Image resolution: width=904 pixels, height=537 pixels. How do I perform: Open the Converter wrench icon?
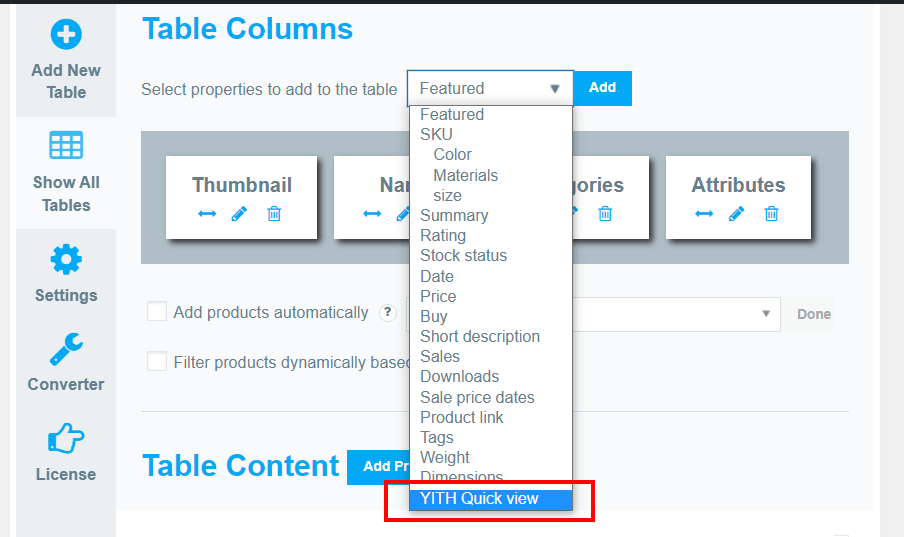point(66,349)
